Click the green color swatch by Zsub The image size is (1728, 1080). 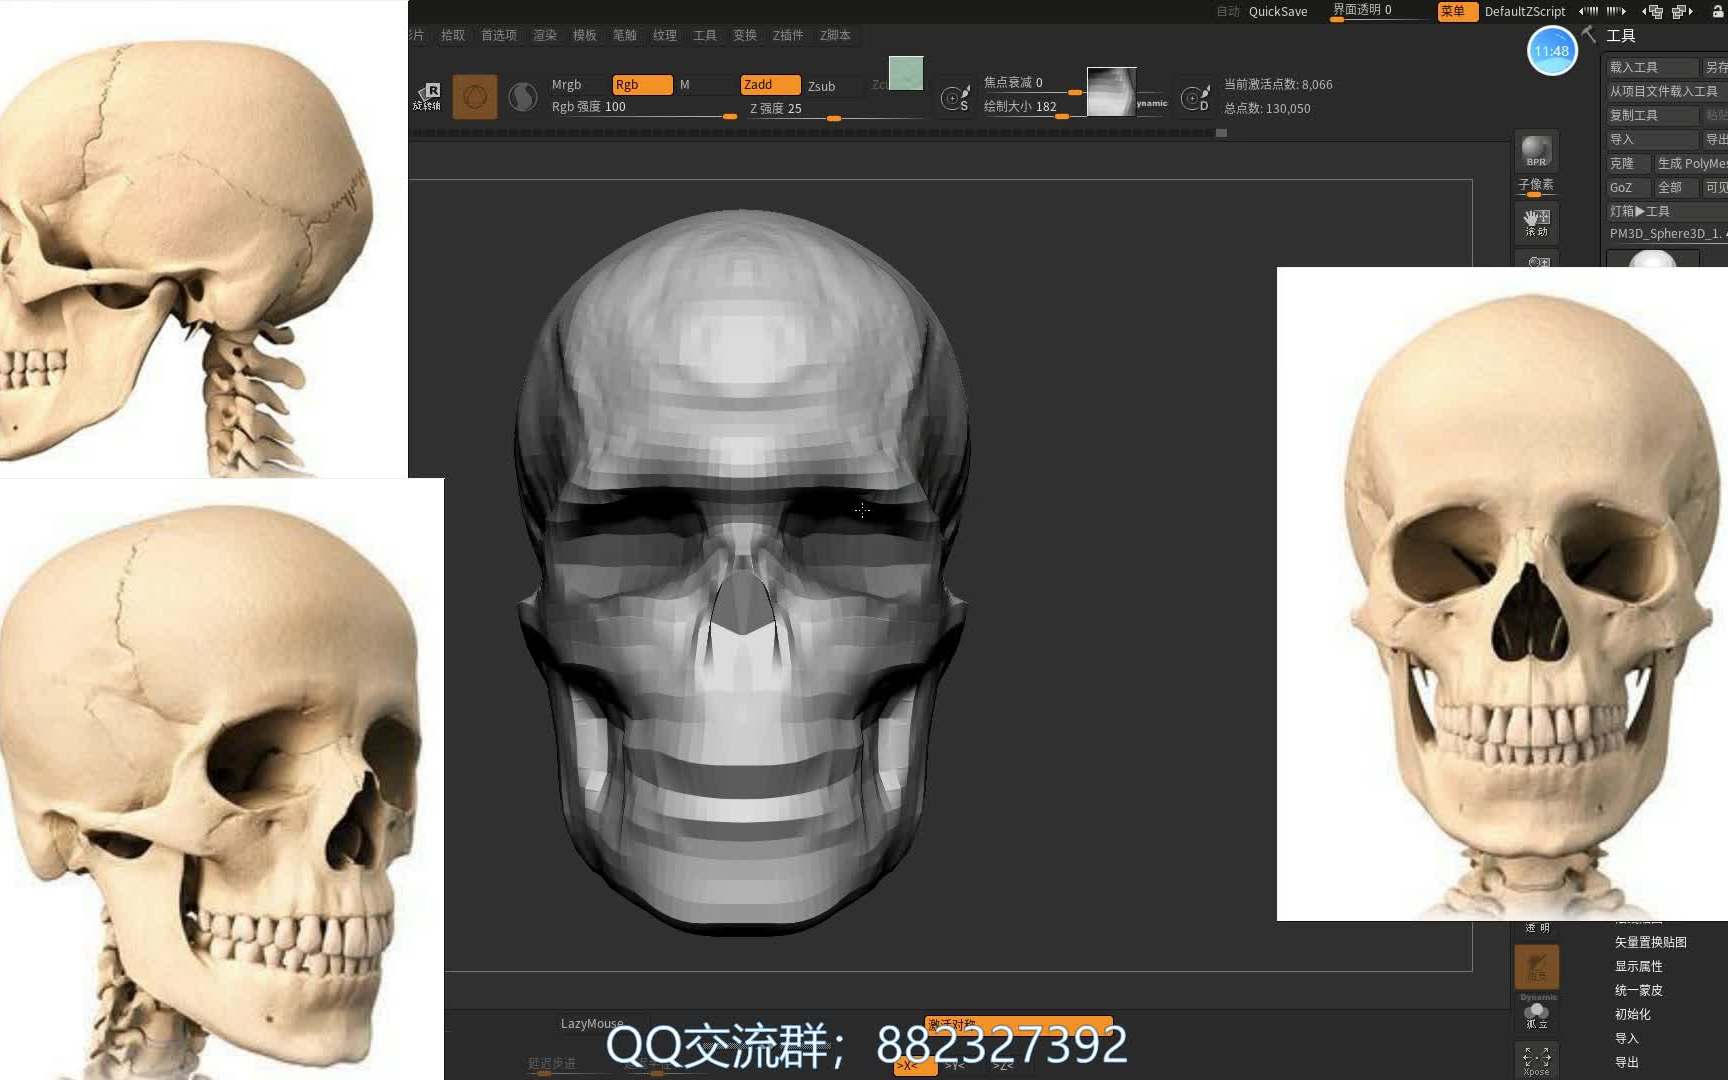906,73
